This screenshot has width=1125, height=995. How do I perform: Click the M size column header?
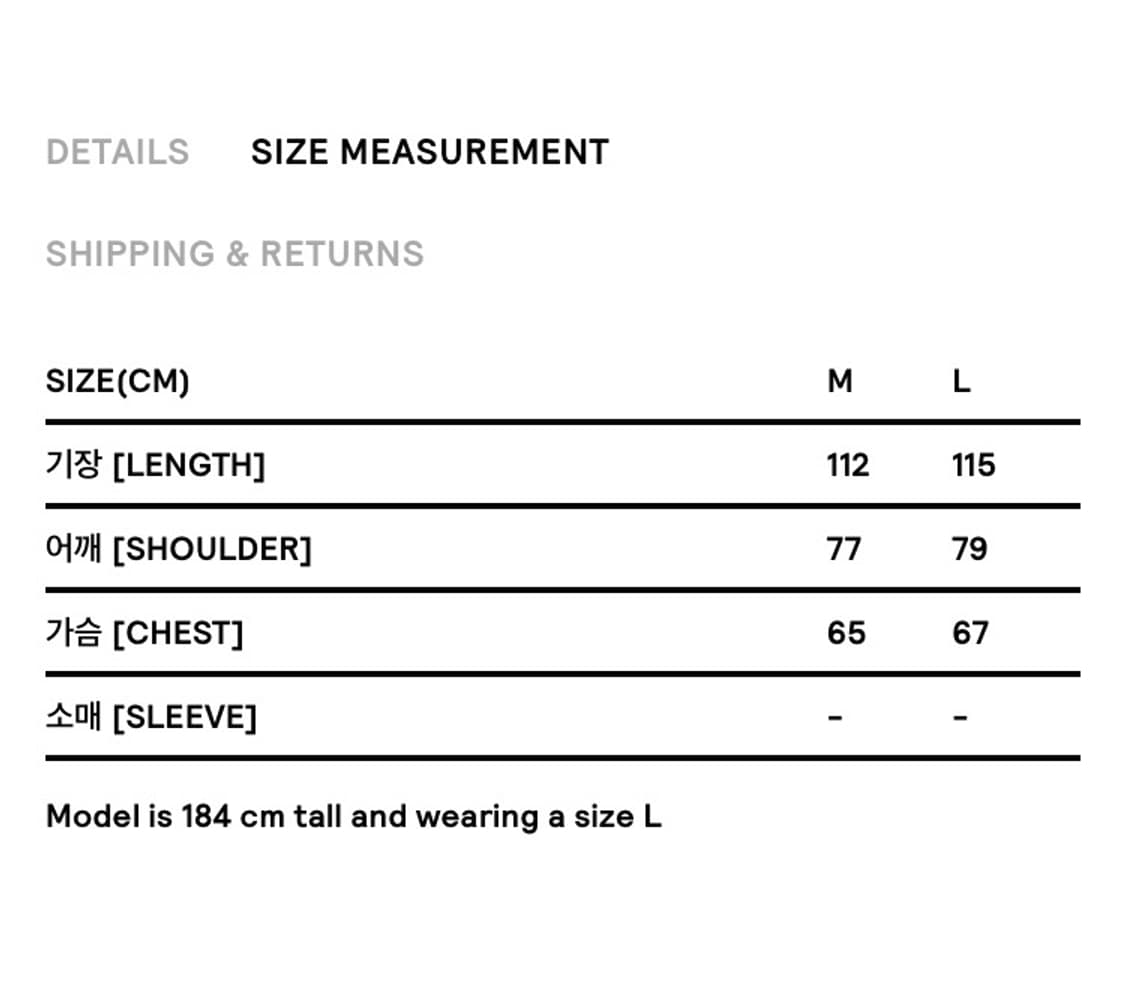click(840, 381)
